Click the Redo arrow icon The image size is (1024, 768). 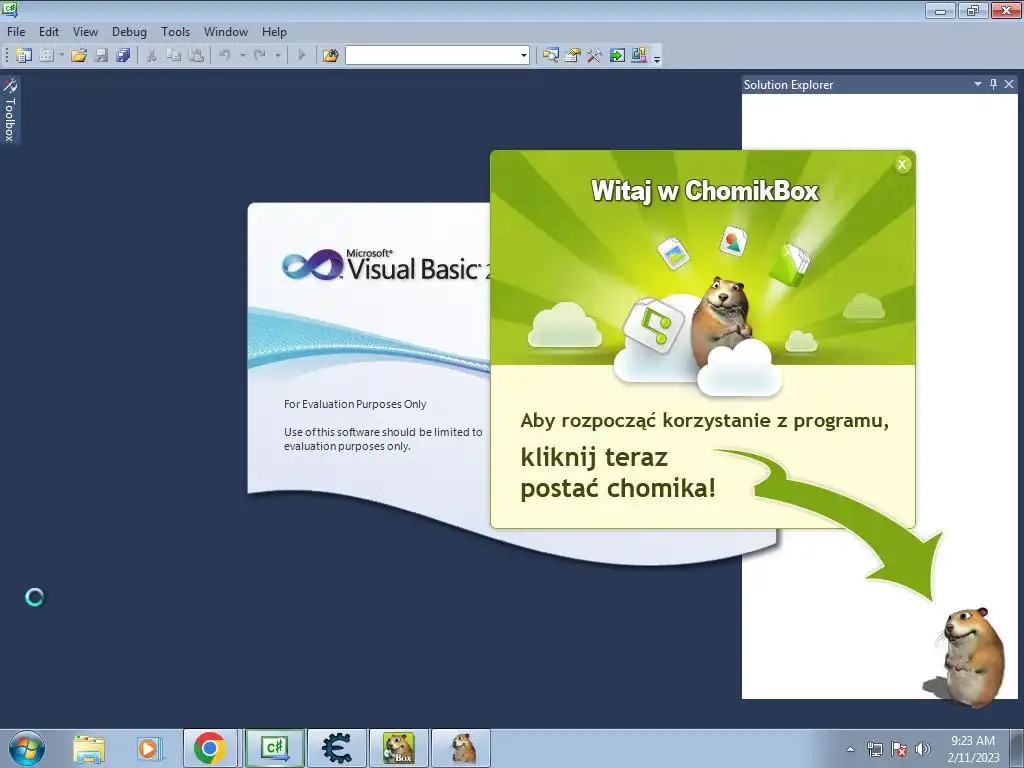point(260,56)
